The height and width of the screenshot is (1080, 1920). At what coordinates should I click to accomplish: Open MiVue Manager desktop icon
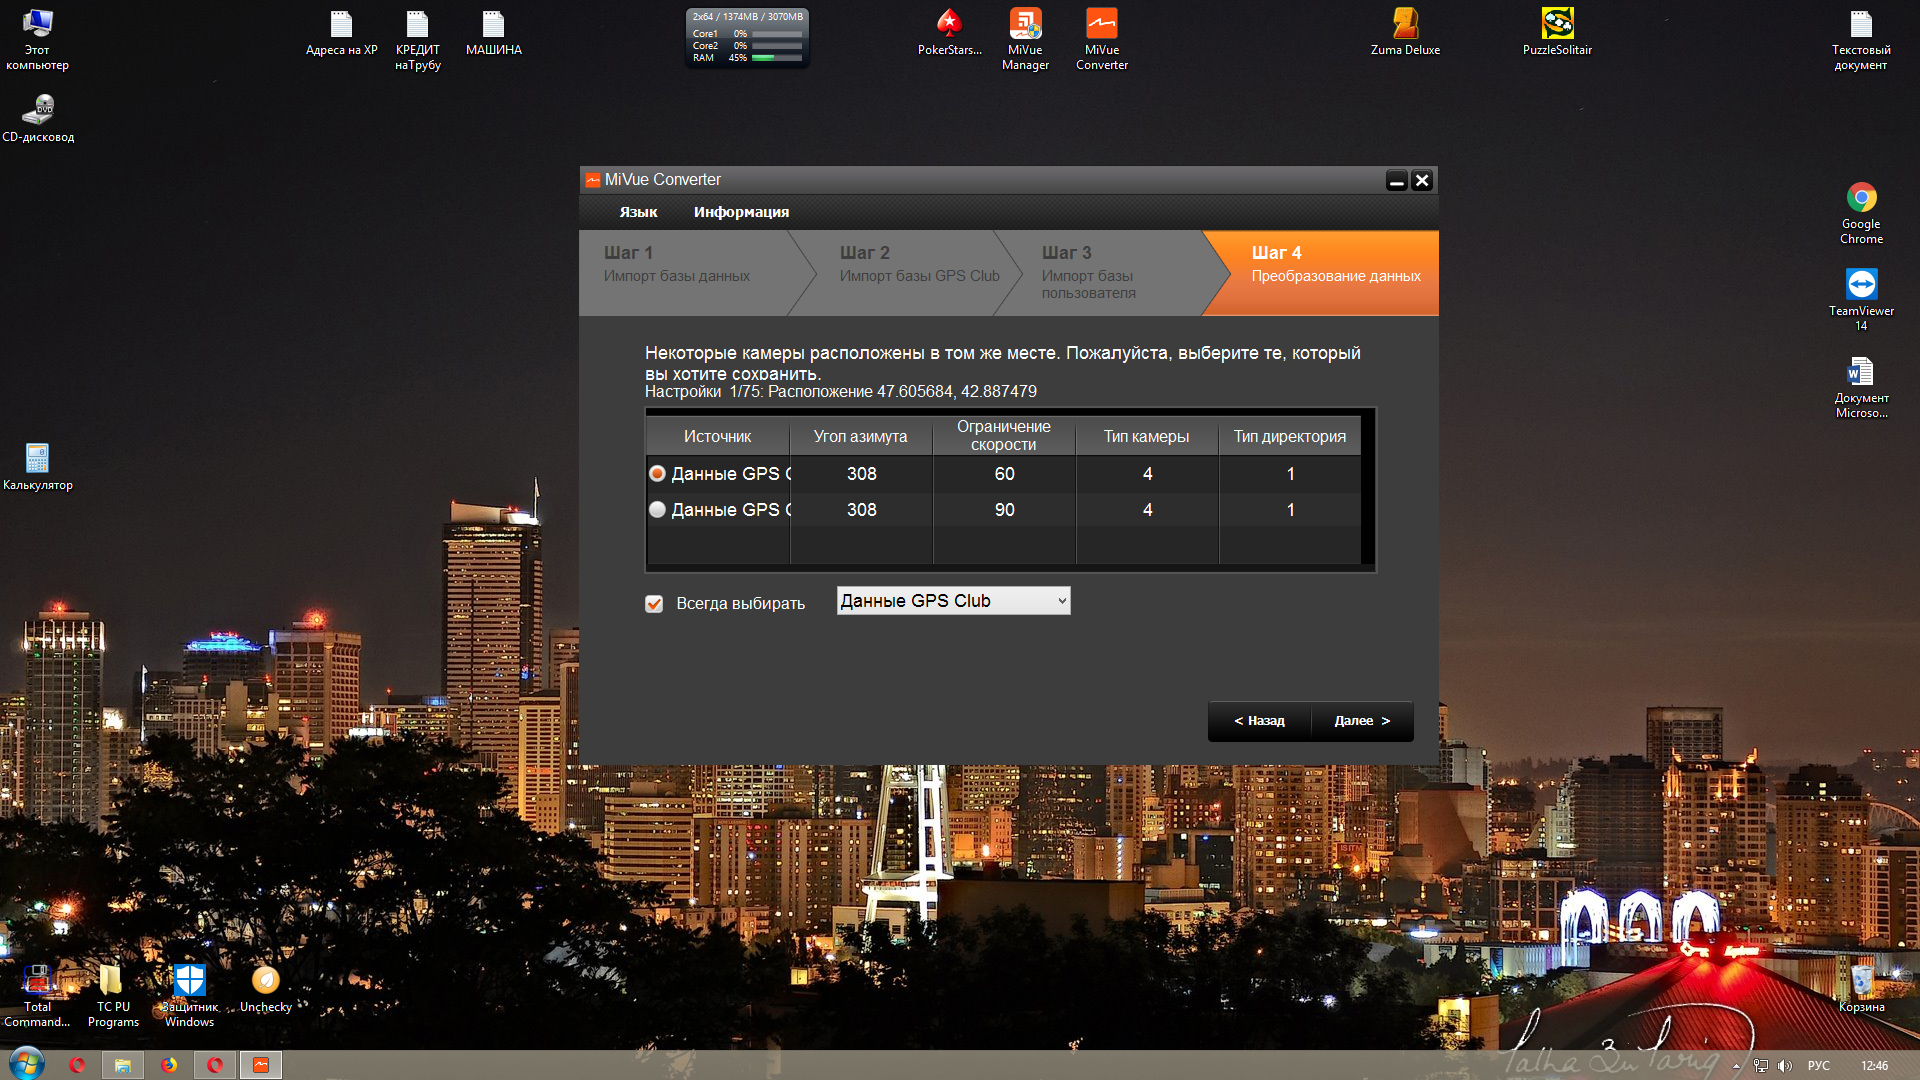click(x=1025, y=24)
